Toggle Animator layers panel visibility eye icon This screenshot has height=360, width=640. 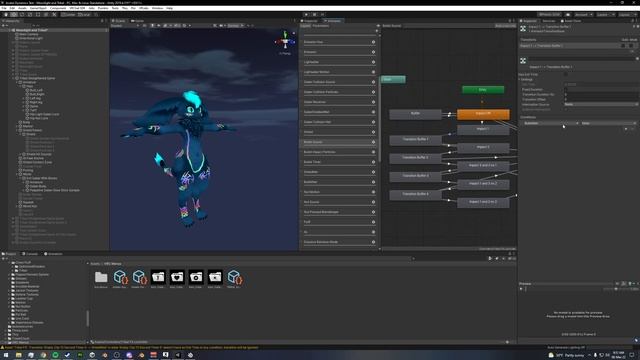tap(378, 26)
